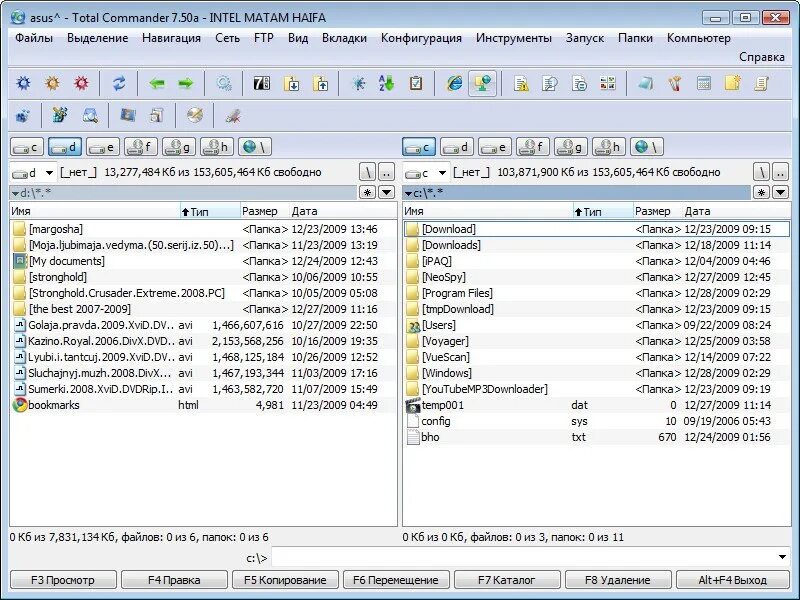
Task: Open the Справка menu
Action: pos(762,57)
